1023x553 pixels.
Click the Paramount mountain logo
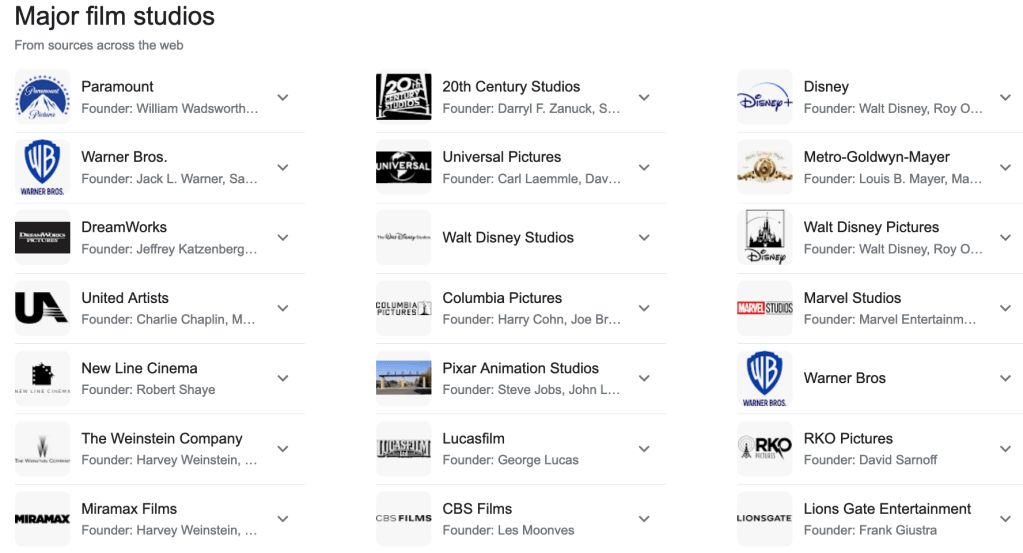point(43,97)
